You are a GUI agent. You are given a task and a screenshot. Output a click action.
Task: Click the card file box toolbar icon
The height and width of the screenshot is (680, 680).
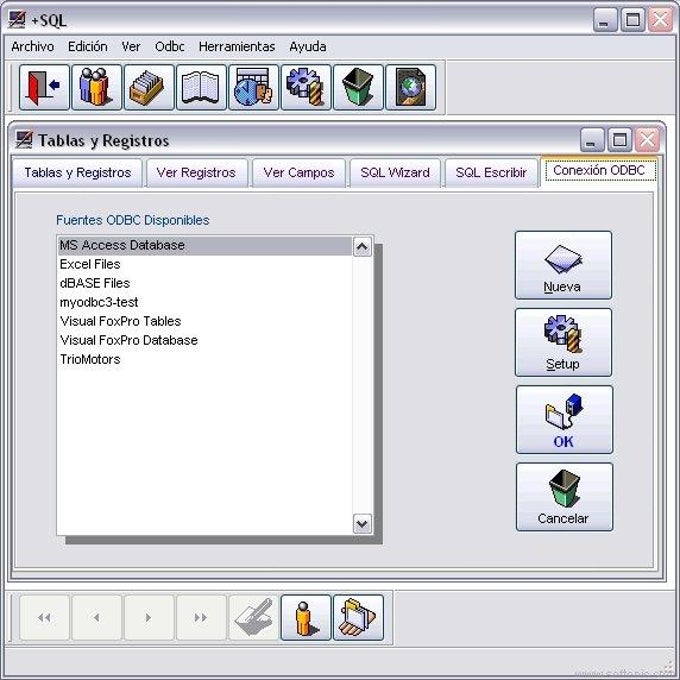point(149,87)
